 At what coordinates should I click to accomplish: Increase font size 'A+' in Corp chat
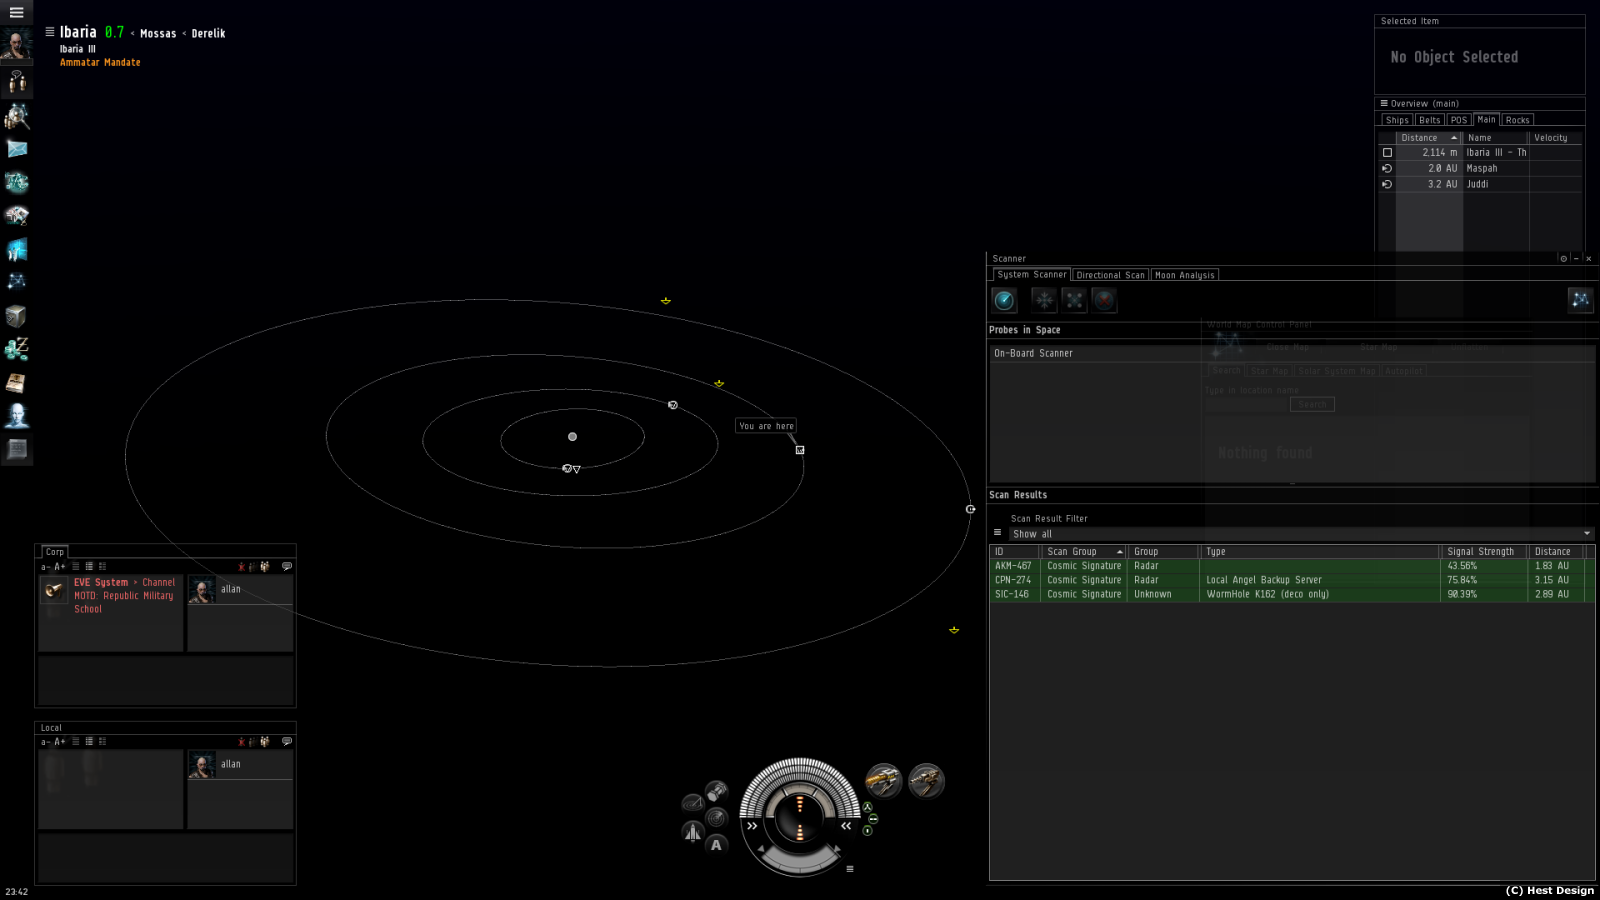coord(60,566)
